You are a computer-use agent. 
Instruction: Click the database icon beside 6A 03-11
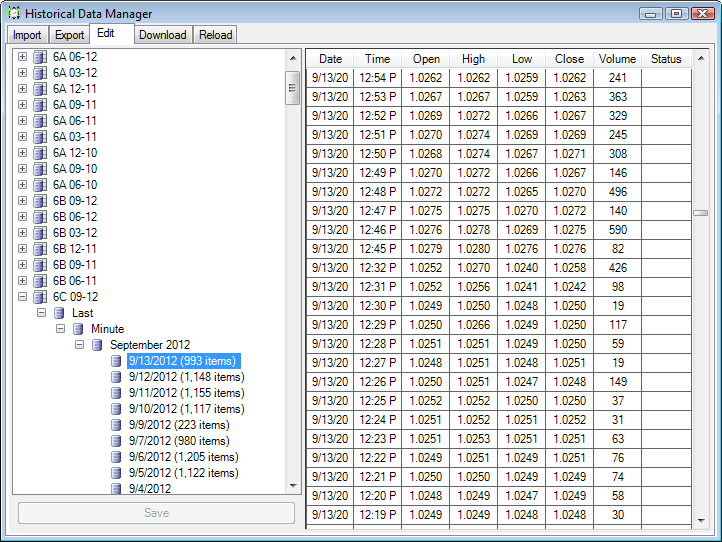(x=40, y=137)
